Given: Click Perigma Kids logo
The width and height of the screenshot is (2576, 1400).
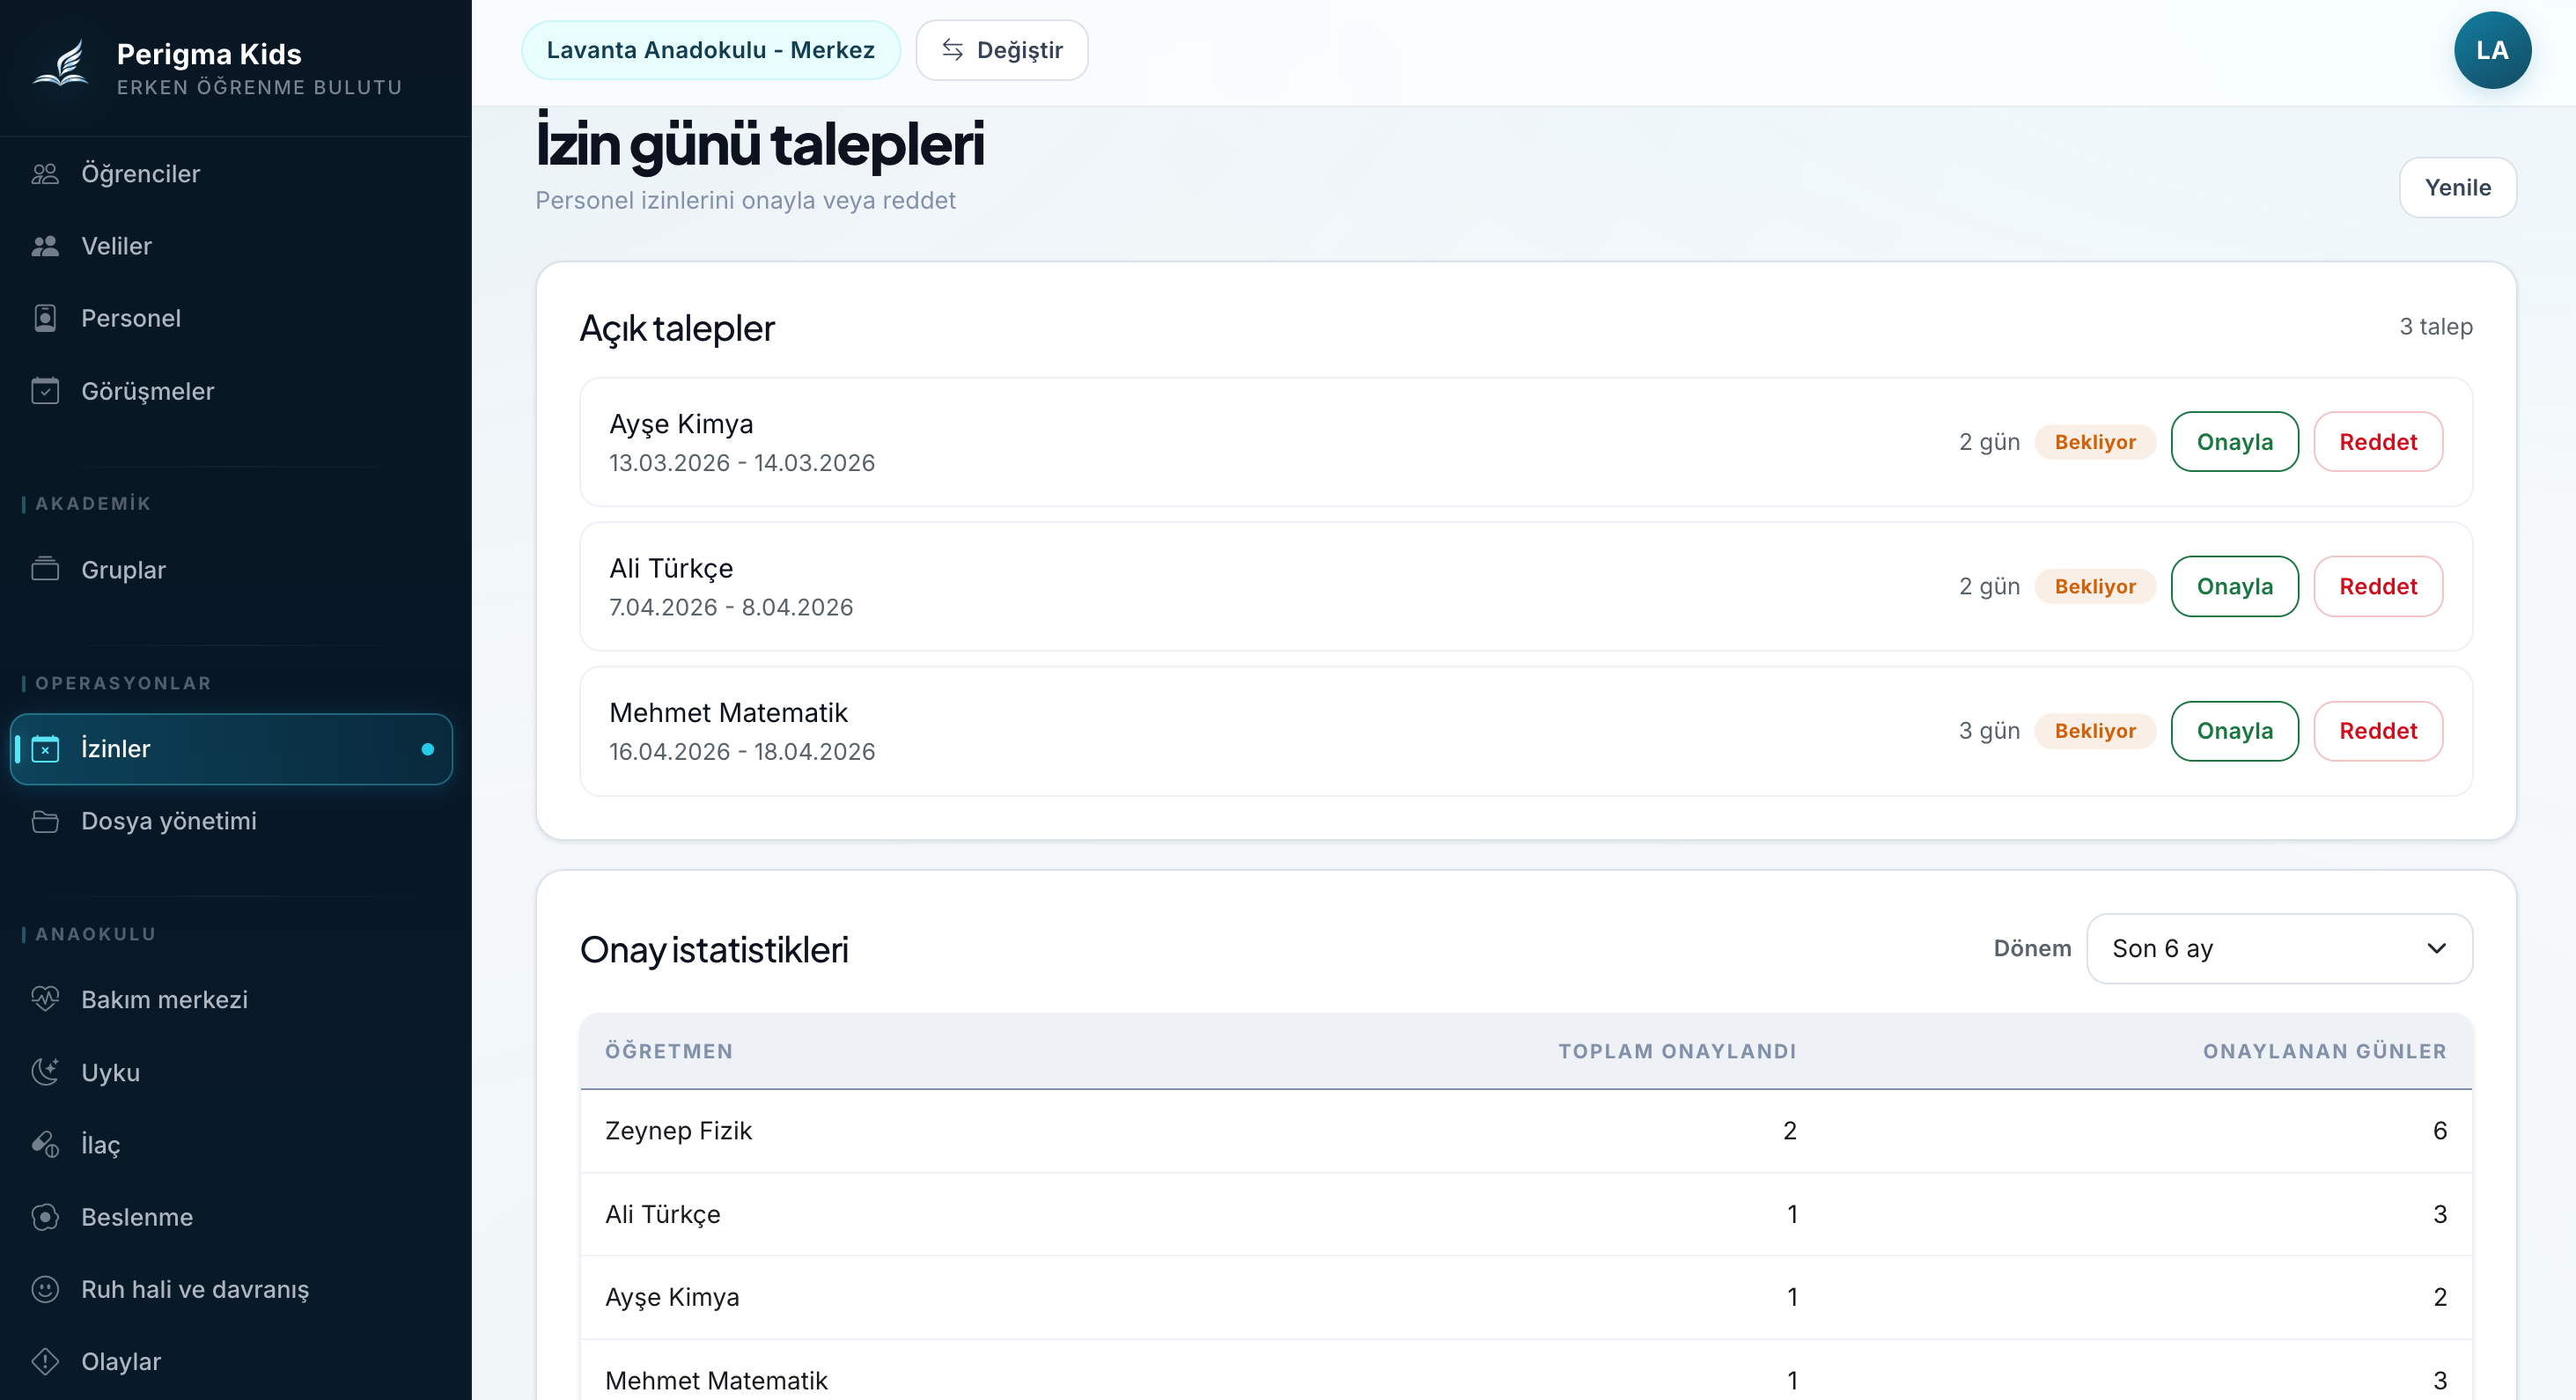Looking at the screenshot, I should (x=62, y=64).
